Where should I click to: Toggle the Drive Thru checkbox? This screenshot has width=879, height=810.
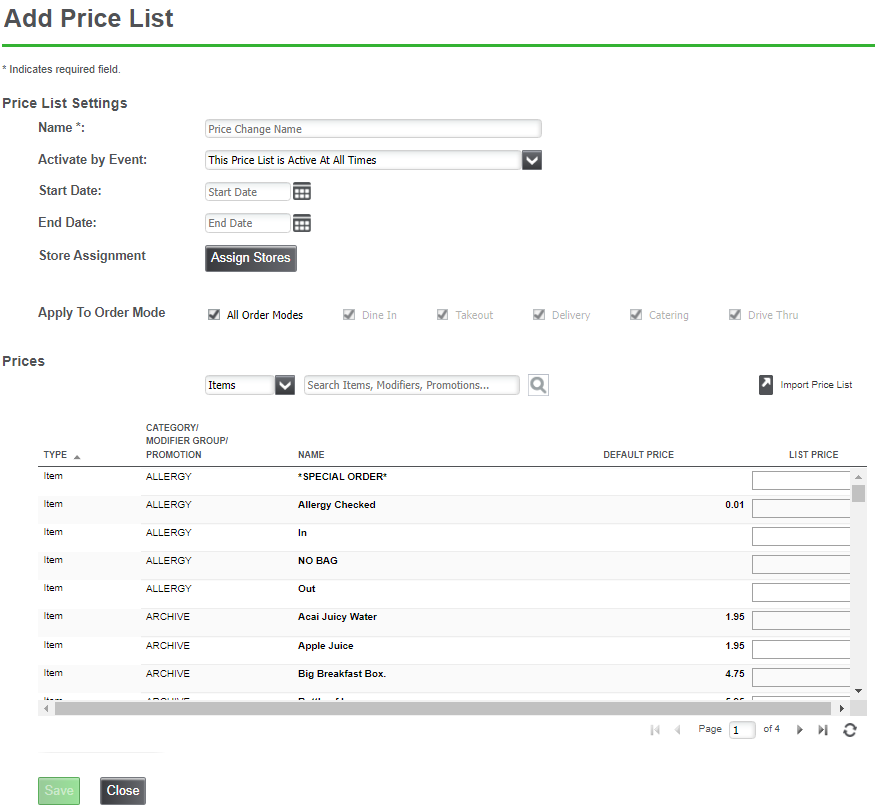[x=735, y=315]
